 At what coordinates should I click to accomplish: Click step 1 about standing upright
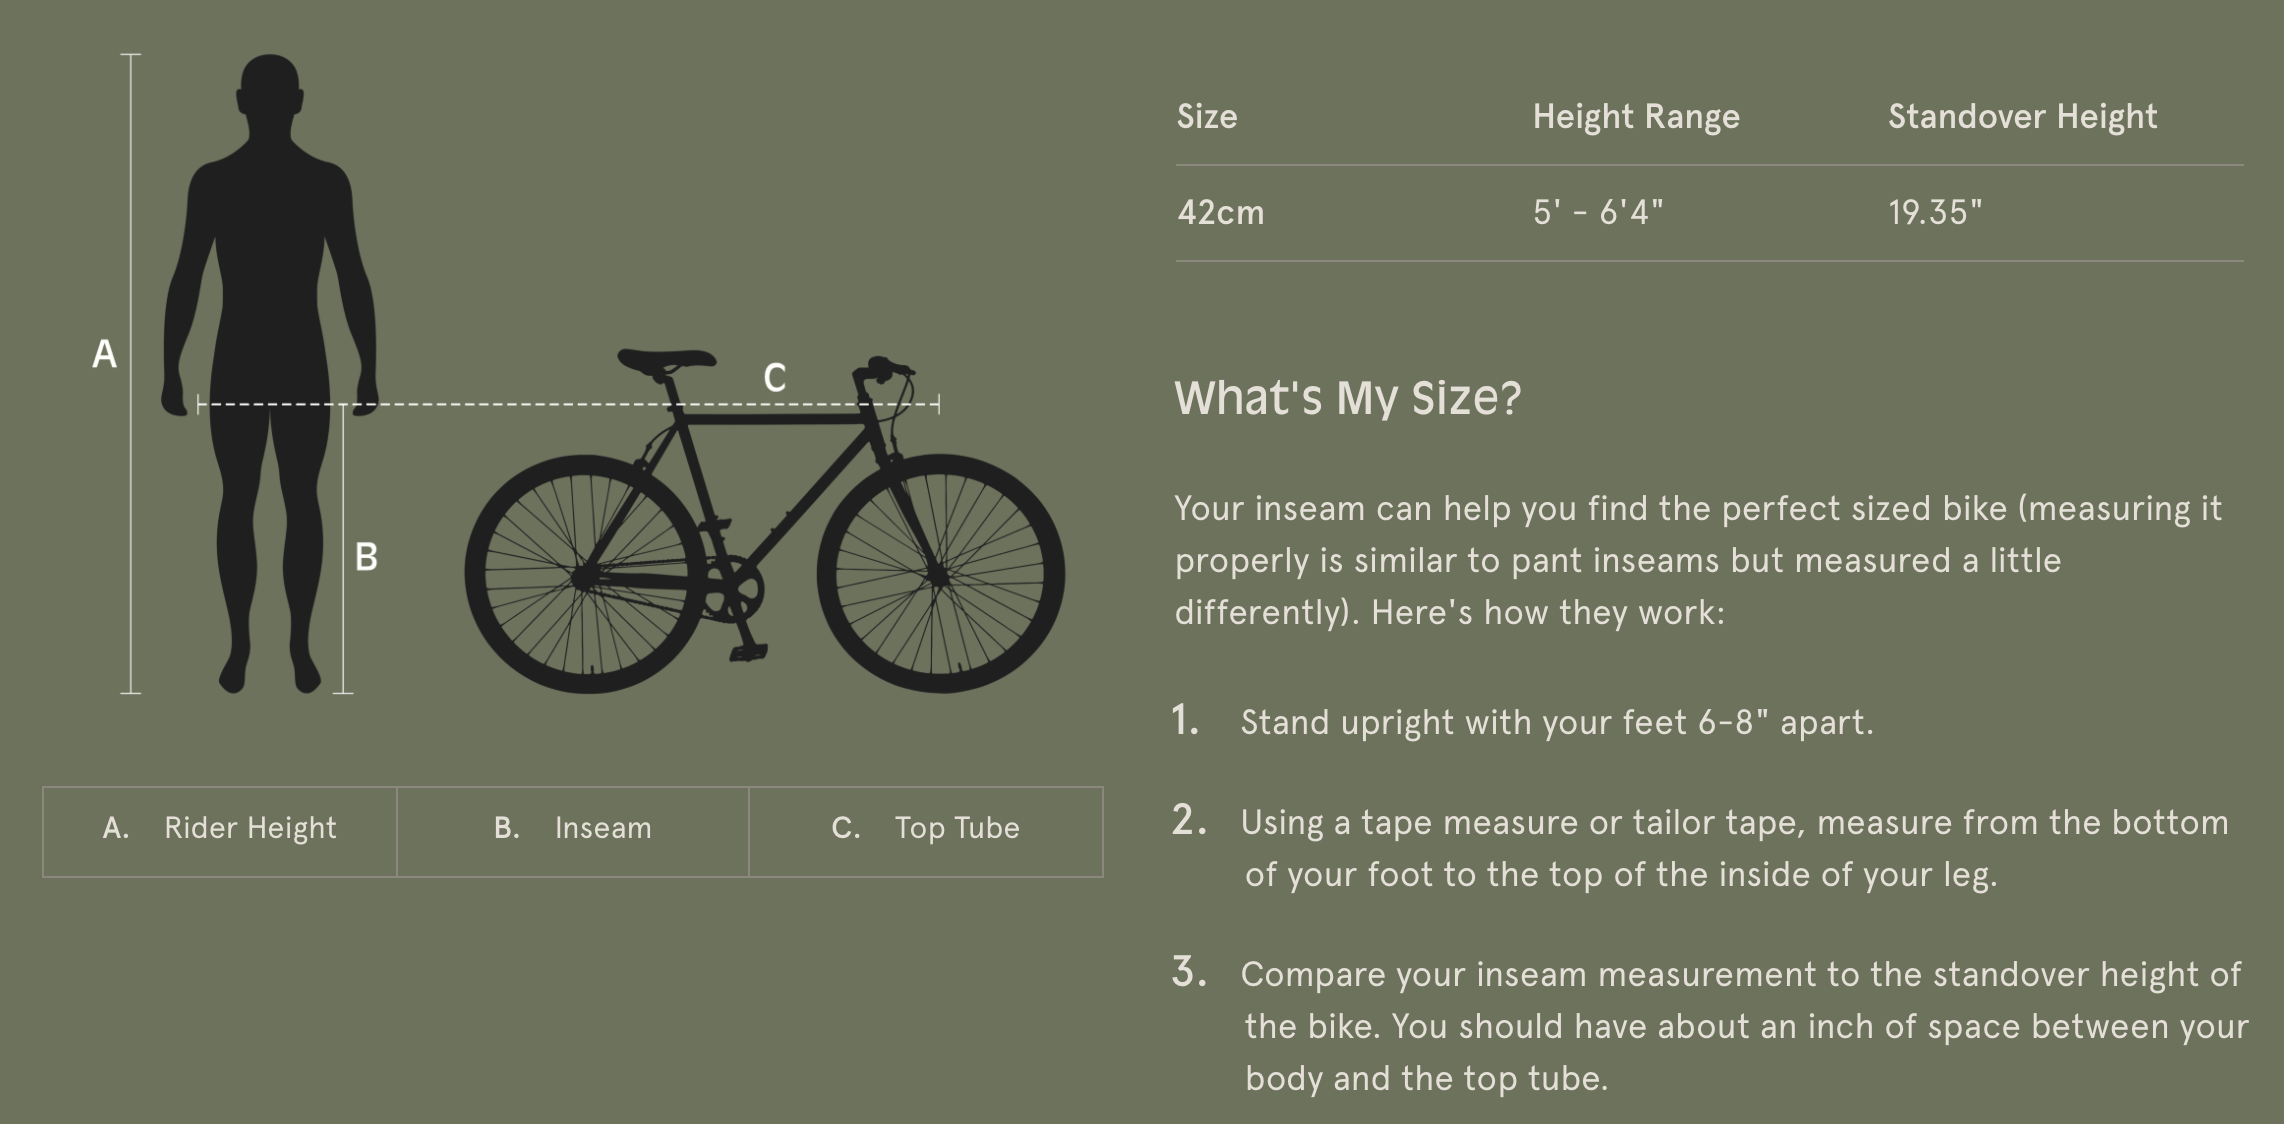1556,722
